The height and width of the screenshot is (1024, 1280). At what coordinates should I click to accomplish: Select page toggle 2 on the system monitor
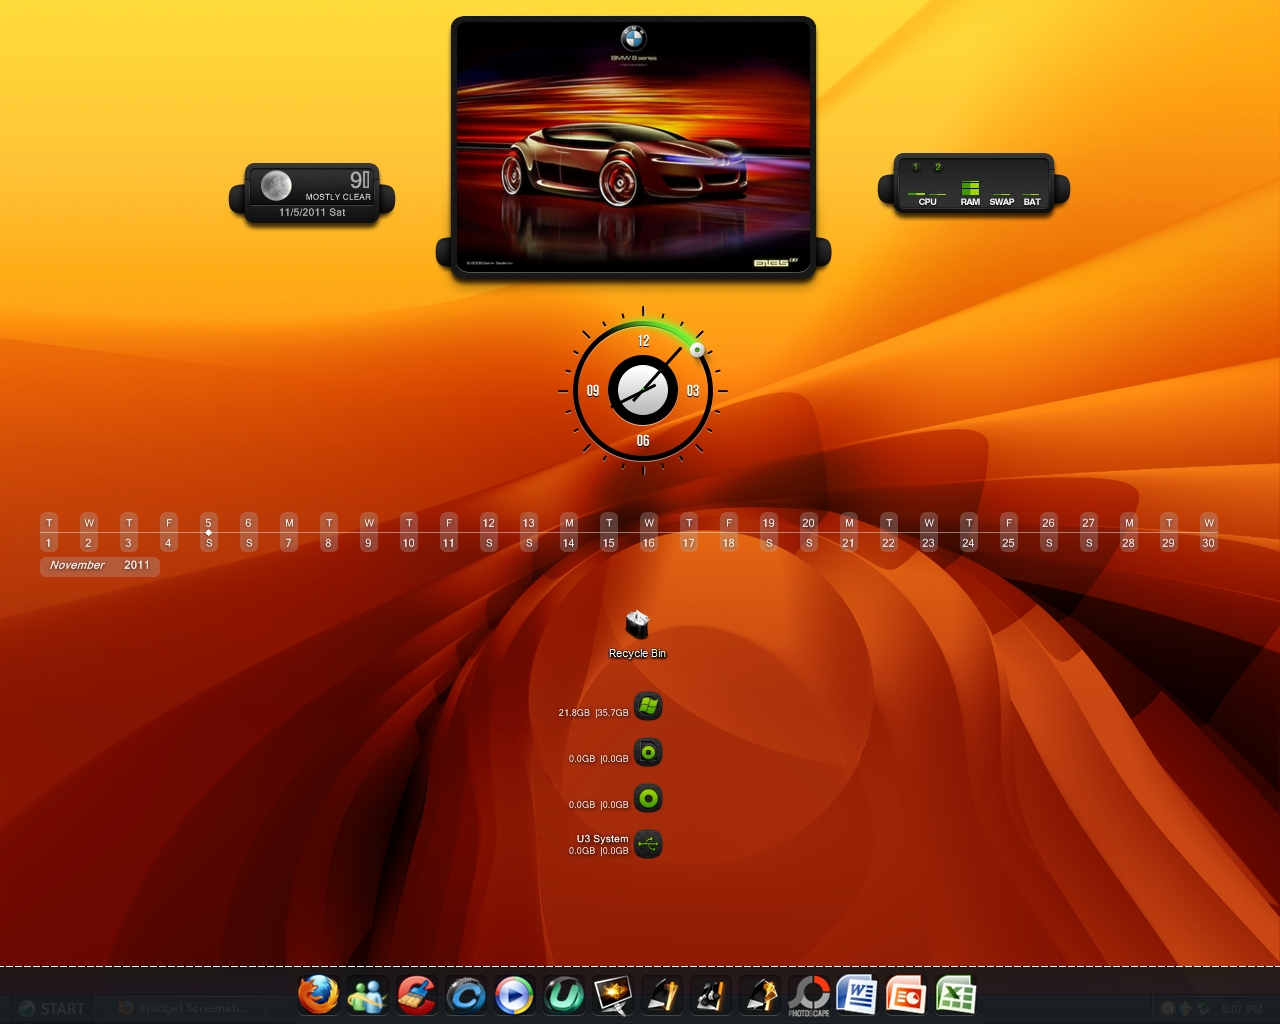click(937, 167)
